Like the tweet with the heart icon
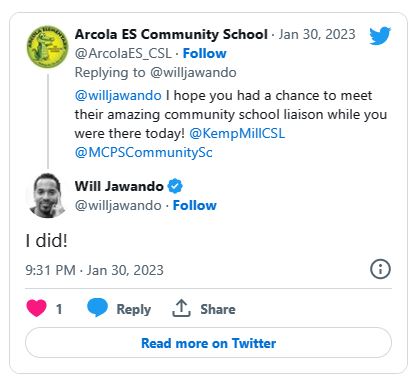The height and width of the screenshot is (386, 416). coord(37,308)
